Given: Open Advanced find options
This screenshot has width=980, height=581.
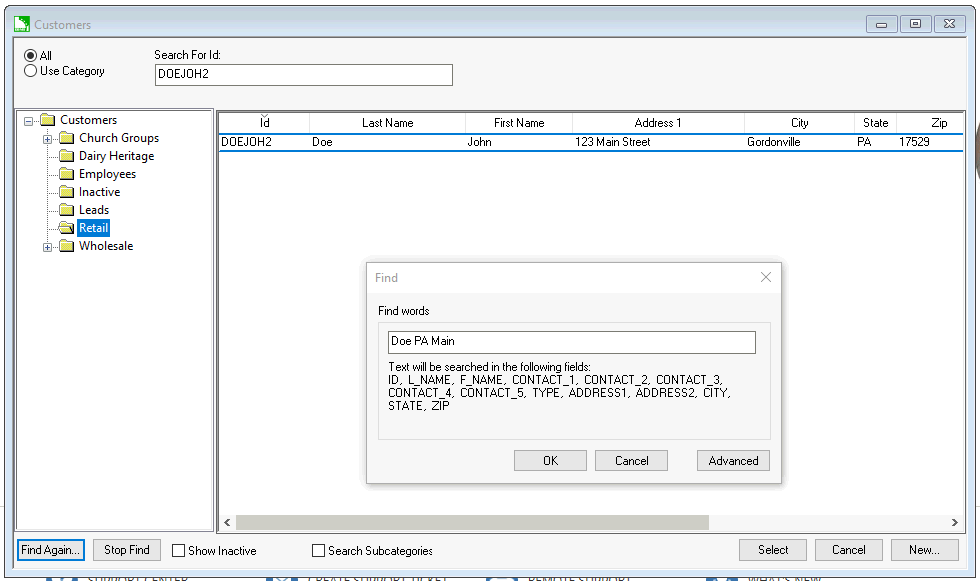Looking at the screenshot, I should pyautogui.click(x=733, y=461).
